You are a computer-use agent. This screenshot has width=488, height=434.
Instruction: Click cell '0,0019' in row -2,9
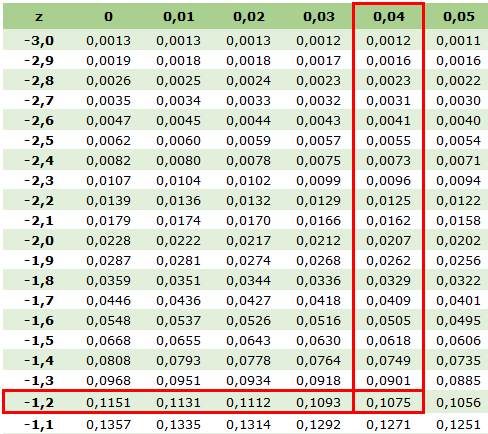[x=109, y=61]
